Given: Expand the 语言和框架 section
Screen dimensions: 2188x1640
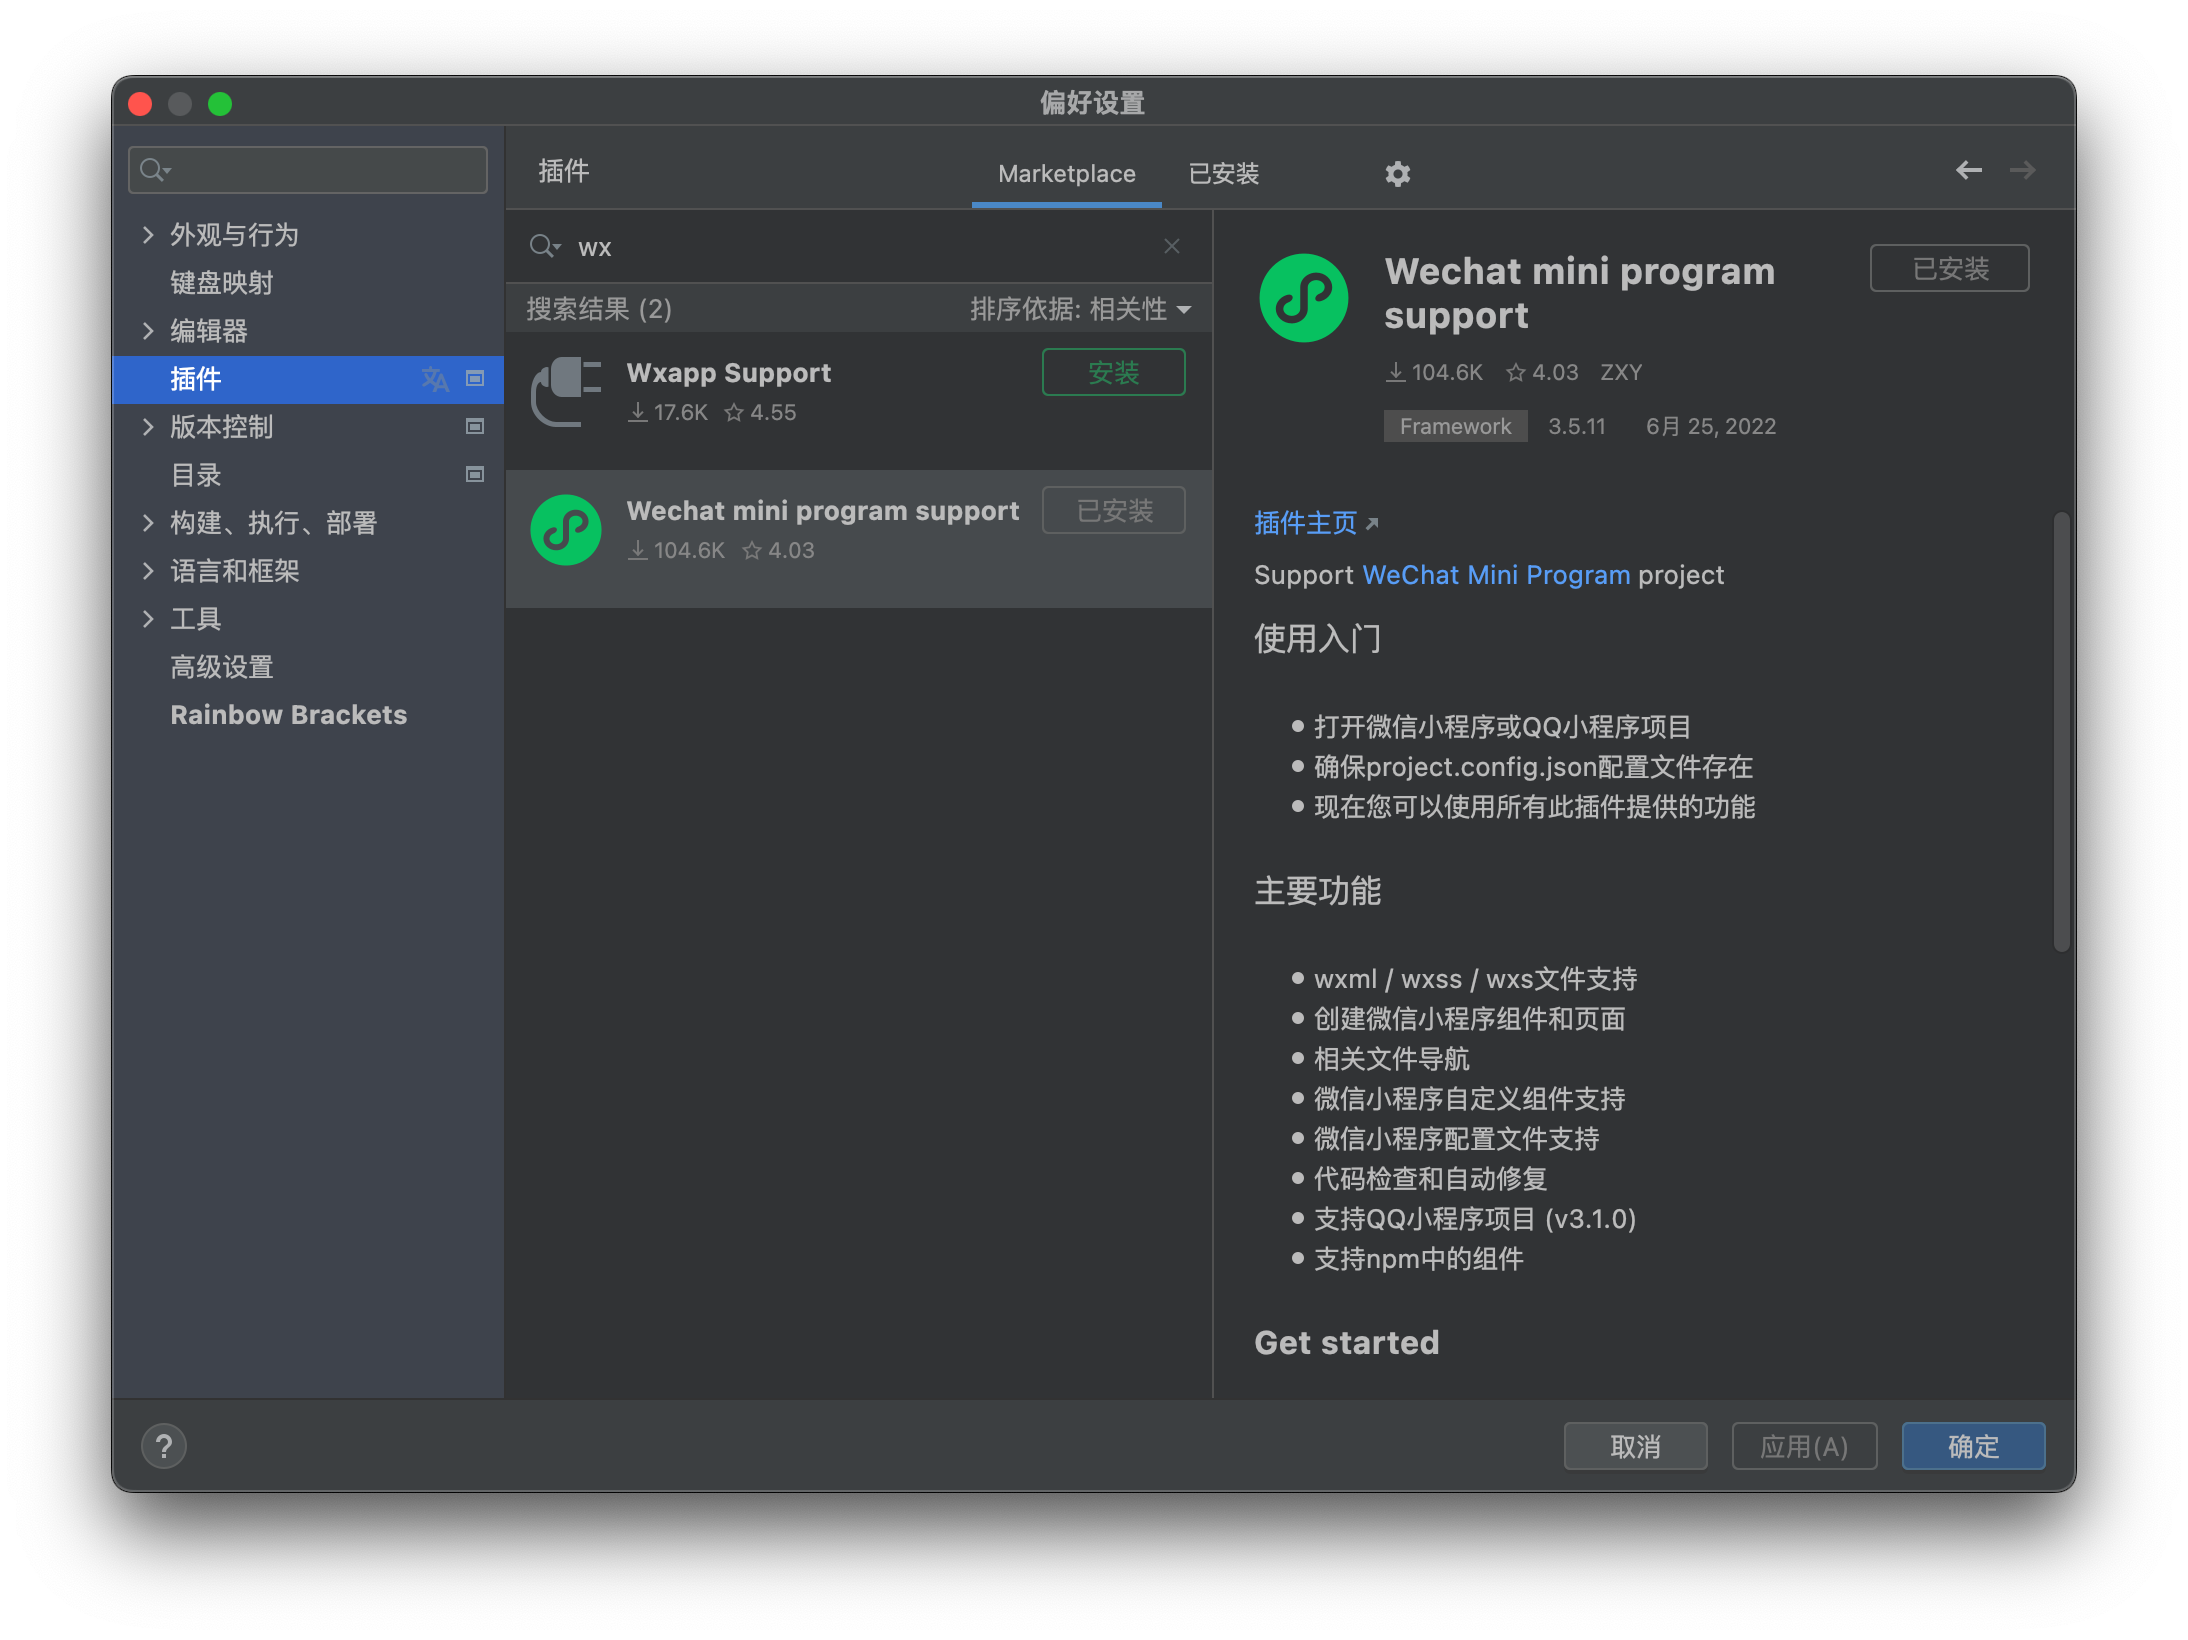Looking at the screenshot, I should (x=148, y=571).
